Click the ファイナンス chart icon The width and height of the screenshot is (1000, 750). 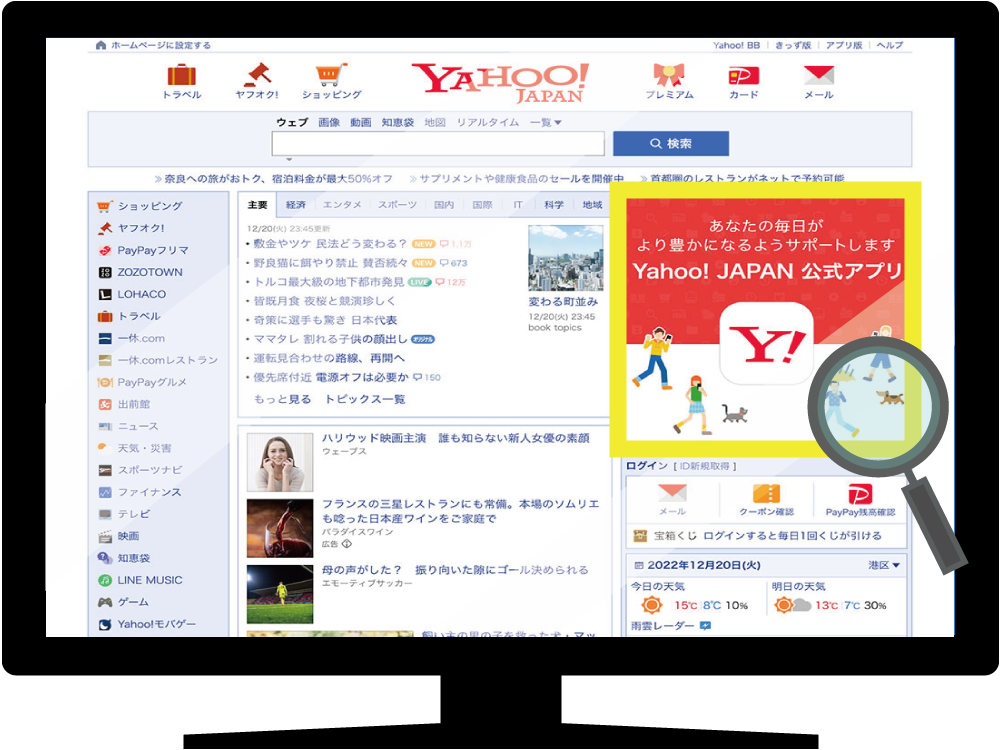(x=105, y=492)
